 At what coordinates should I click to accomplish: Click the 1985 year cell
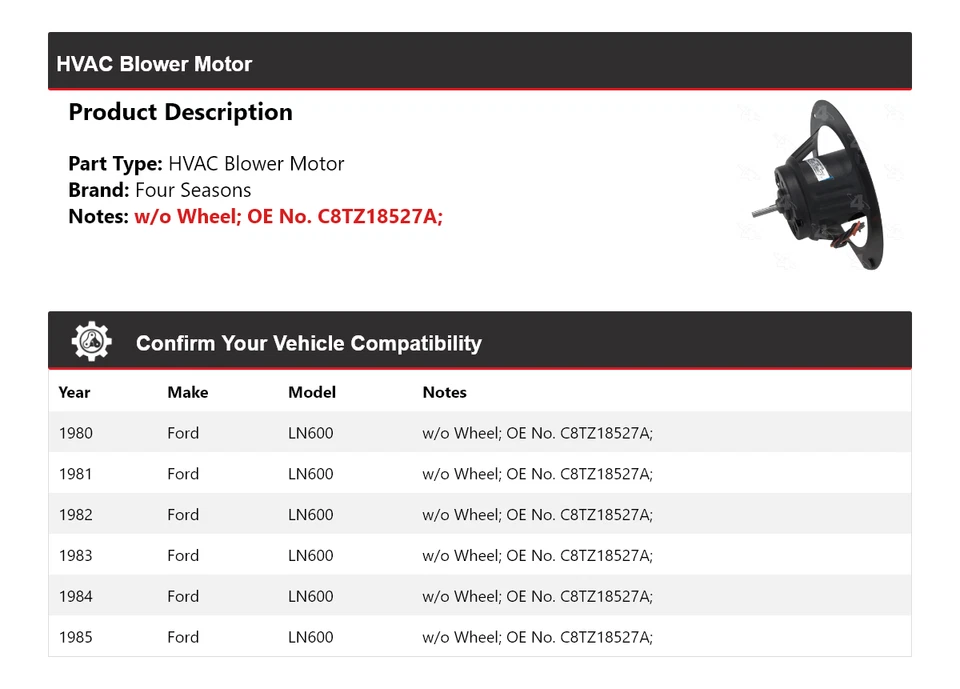(x=75, y=637)
